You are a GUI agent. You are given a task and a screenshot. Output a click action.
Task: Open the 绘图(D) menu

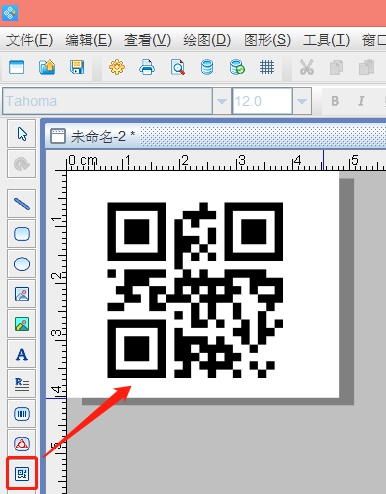tap(207, 40)
